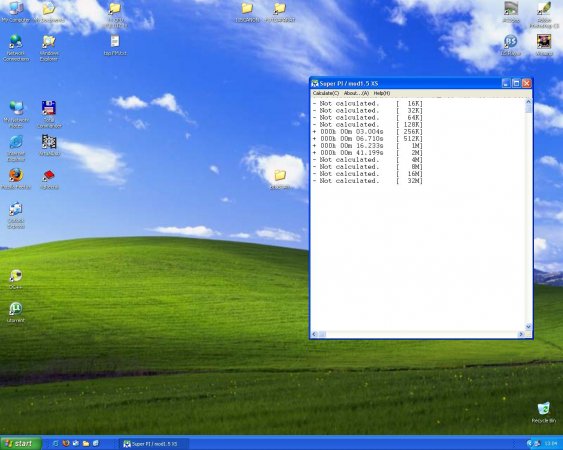Click the Super PI taskbar button
The image size is (563, 450).
[x=154, y=444]
